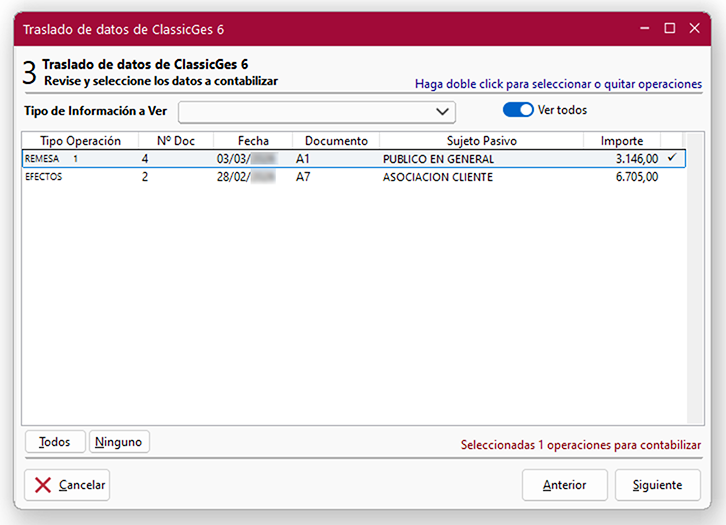
Task: Click the PUBLICO EN GENERAL cell
Action: pos(438,158)
